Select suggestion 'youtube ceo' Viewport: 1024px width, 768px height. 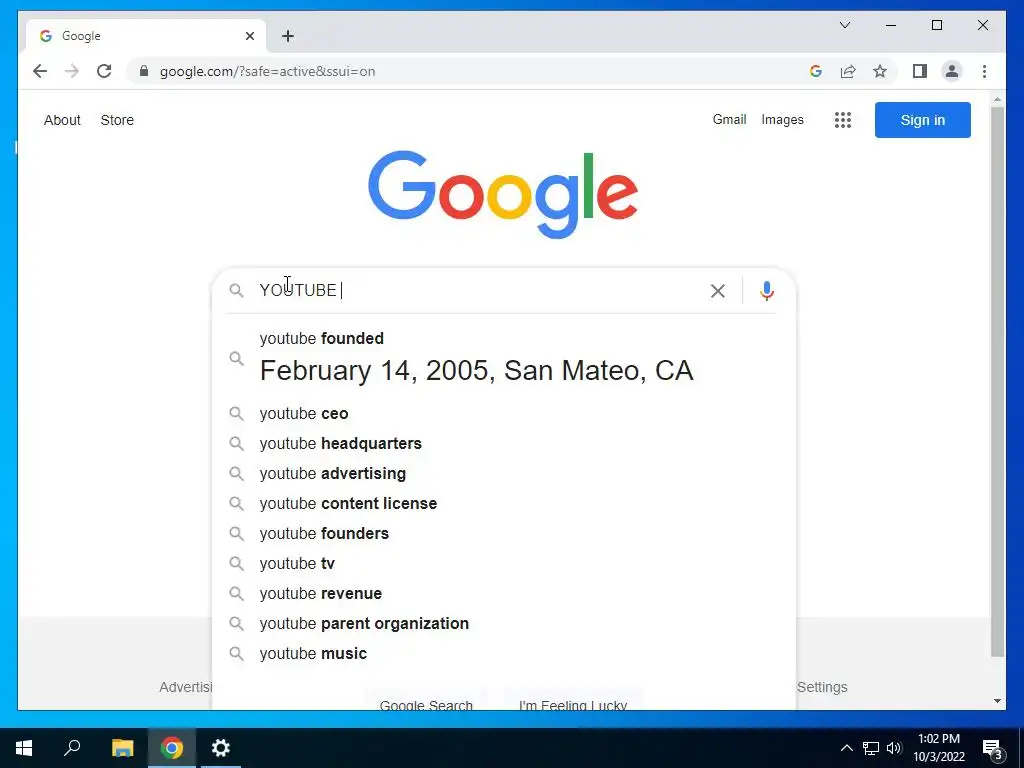502,413
